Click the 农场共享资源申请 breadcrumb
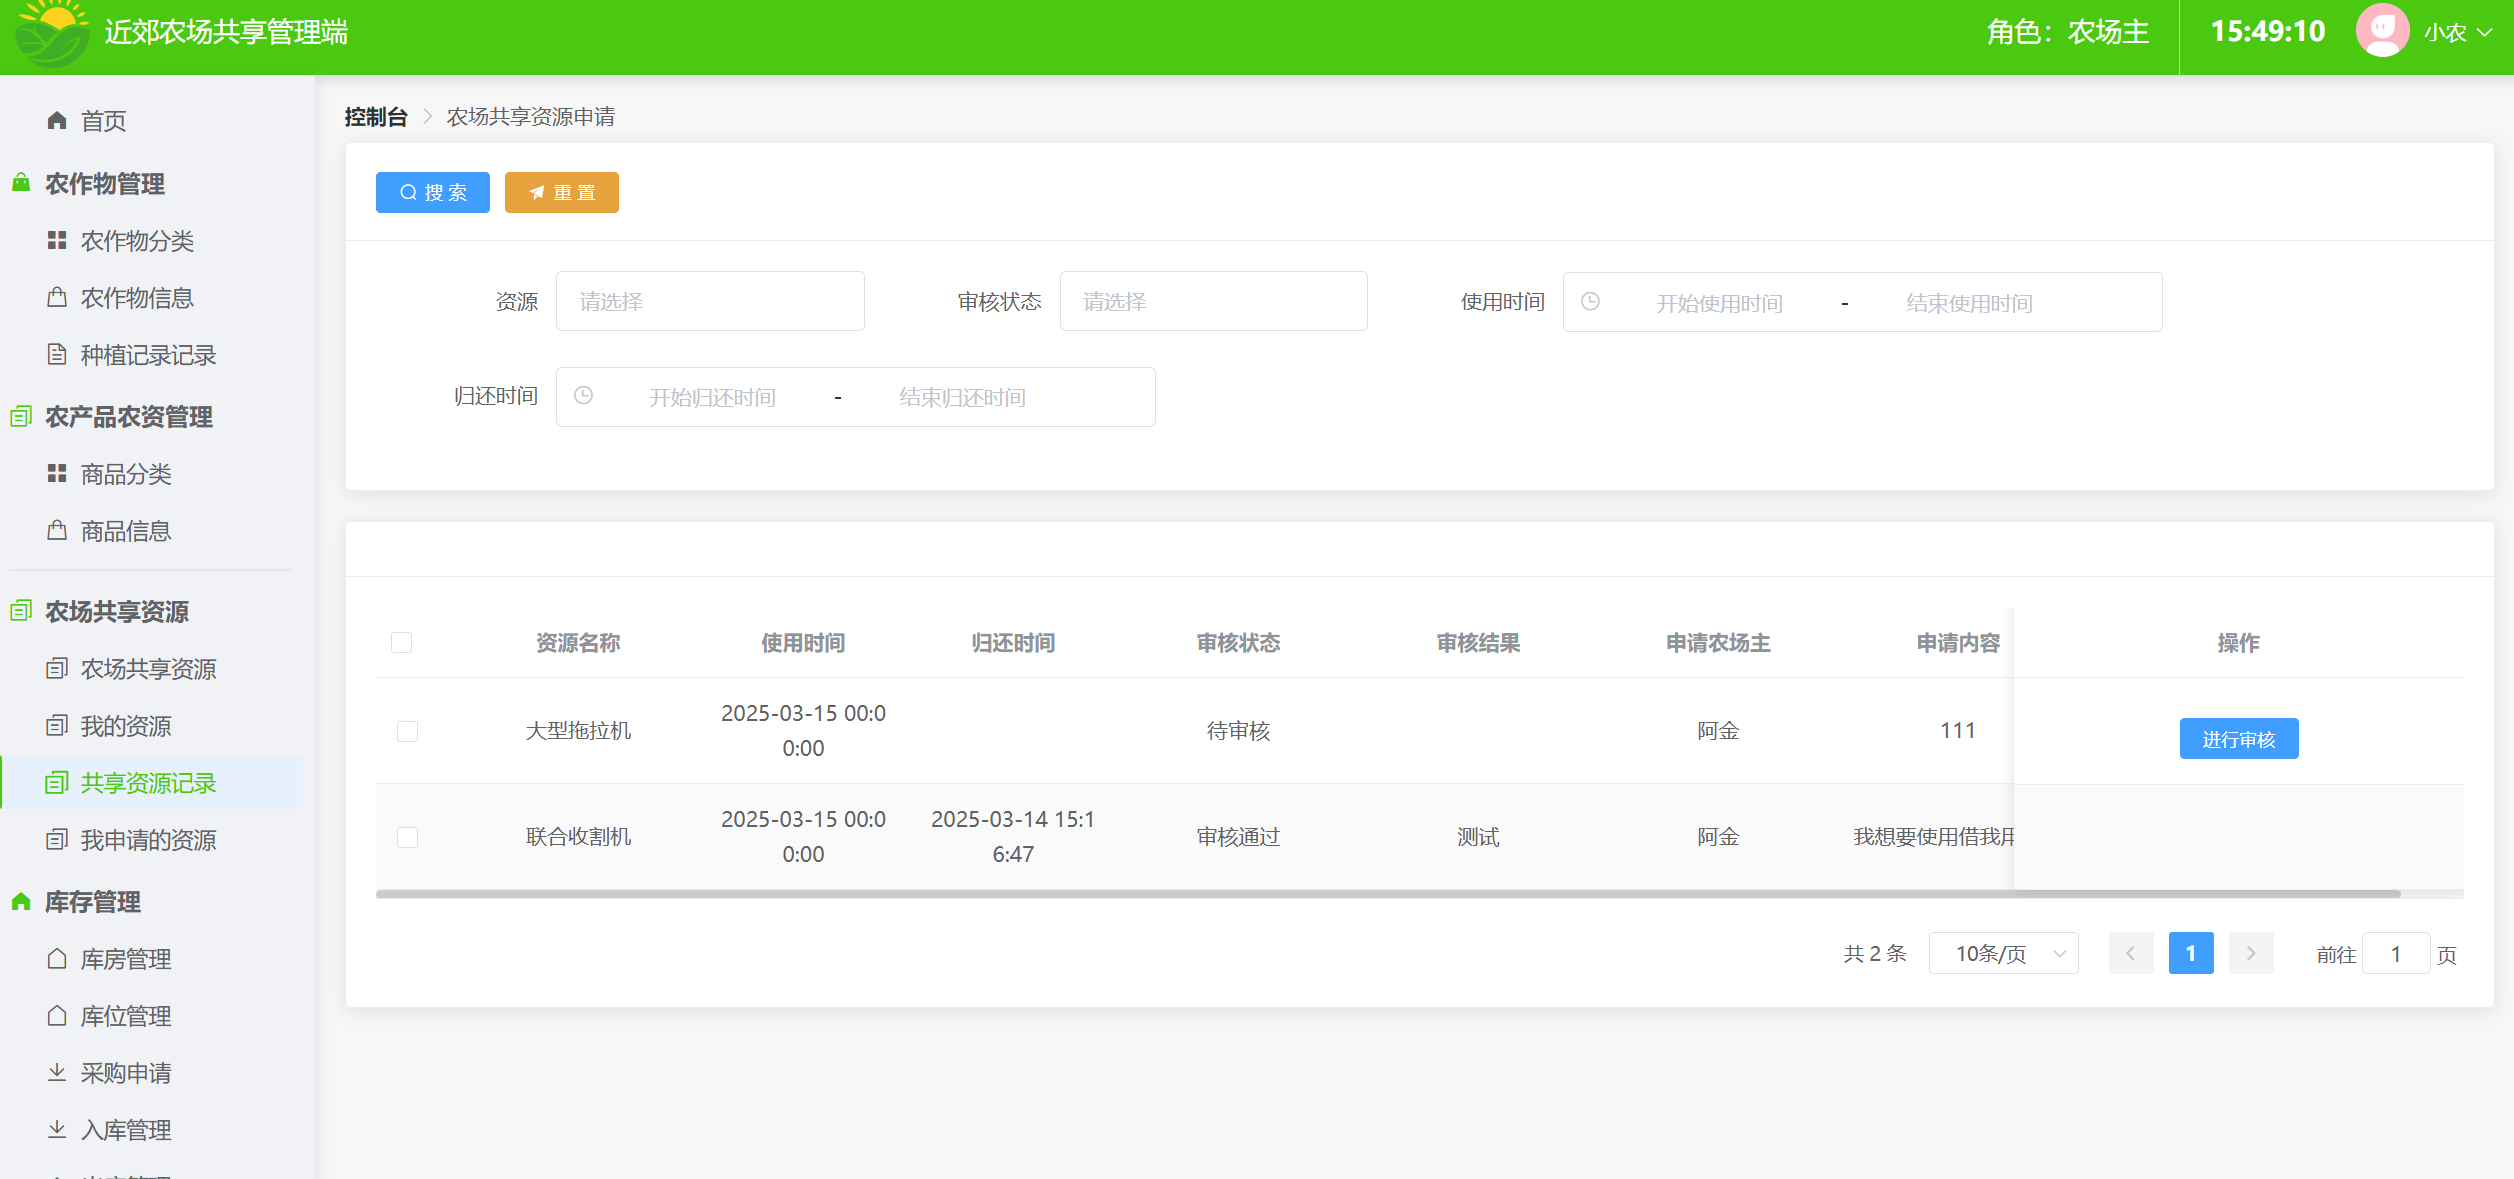 [x=531, y=117]
